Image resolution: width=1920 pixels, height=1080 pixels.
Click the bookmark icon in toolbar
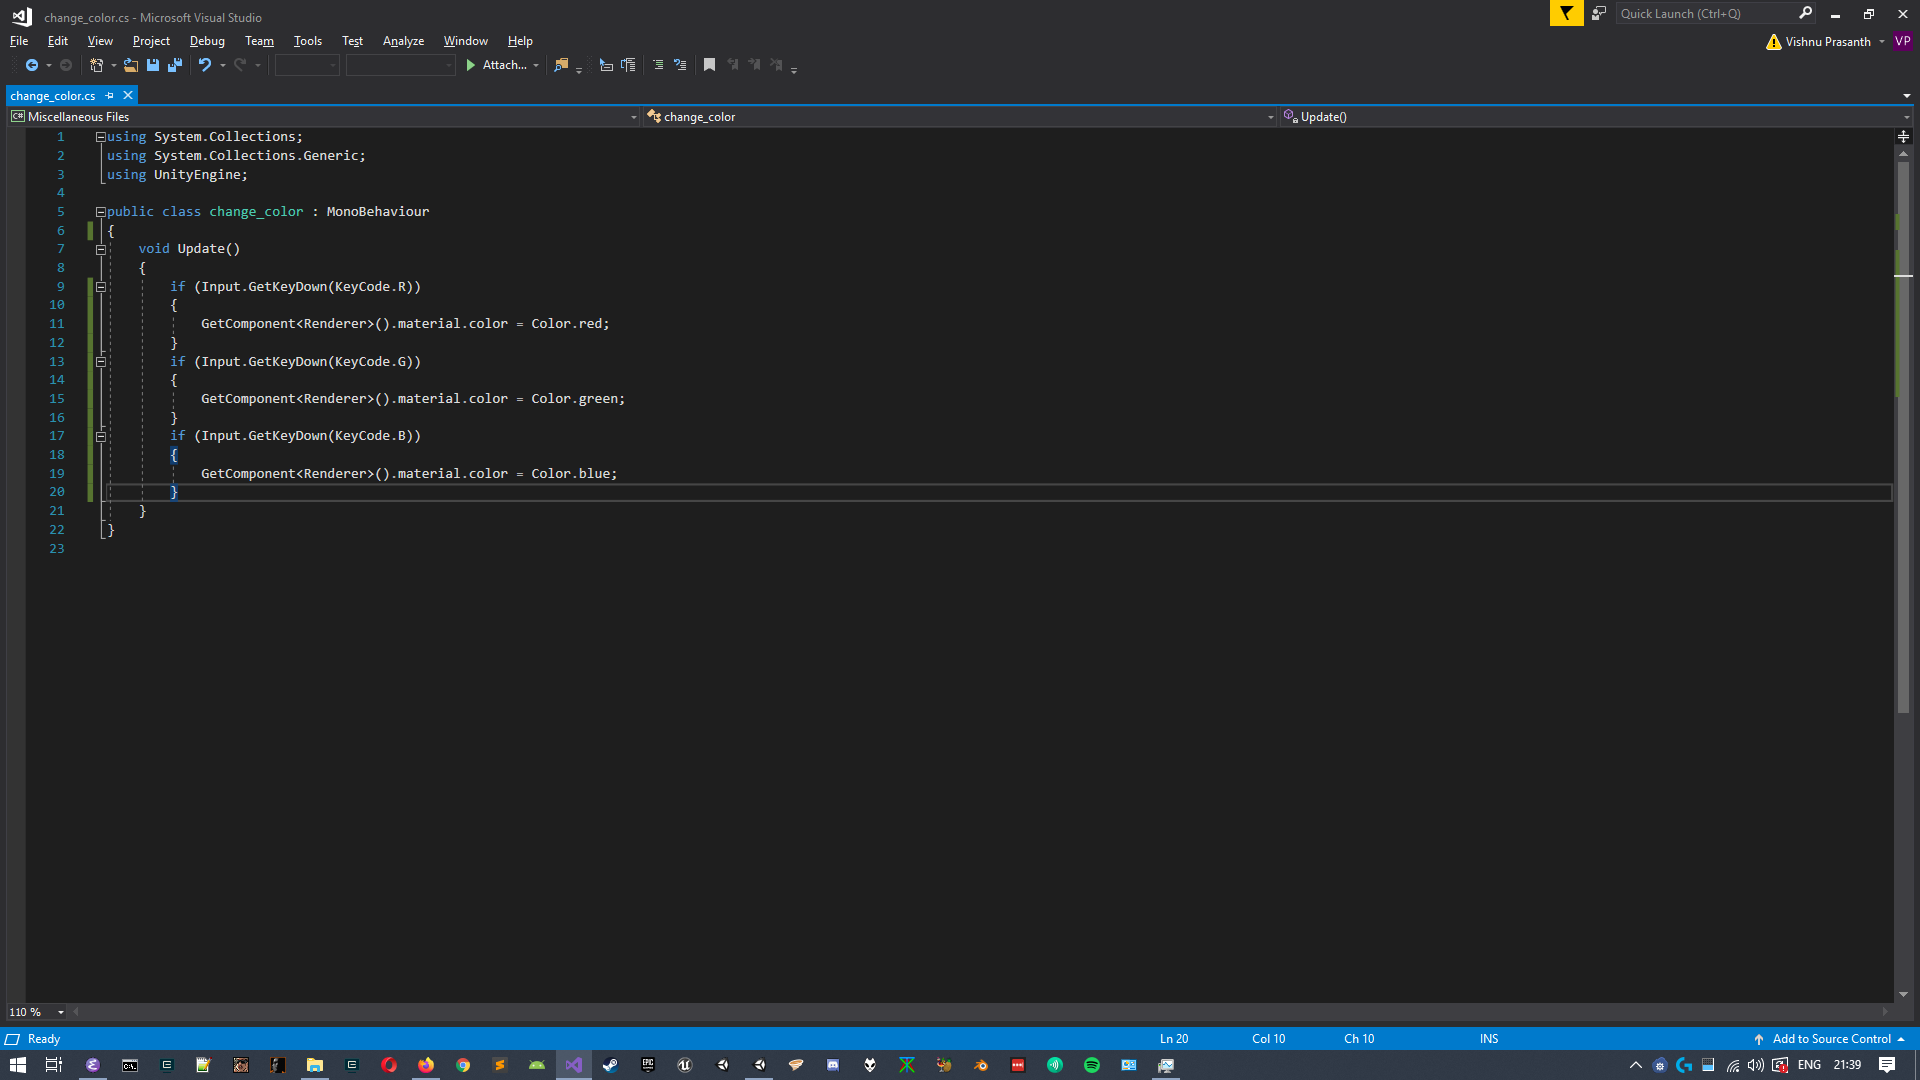709,65
